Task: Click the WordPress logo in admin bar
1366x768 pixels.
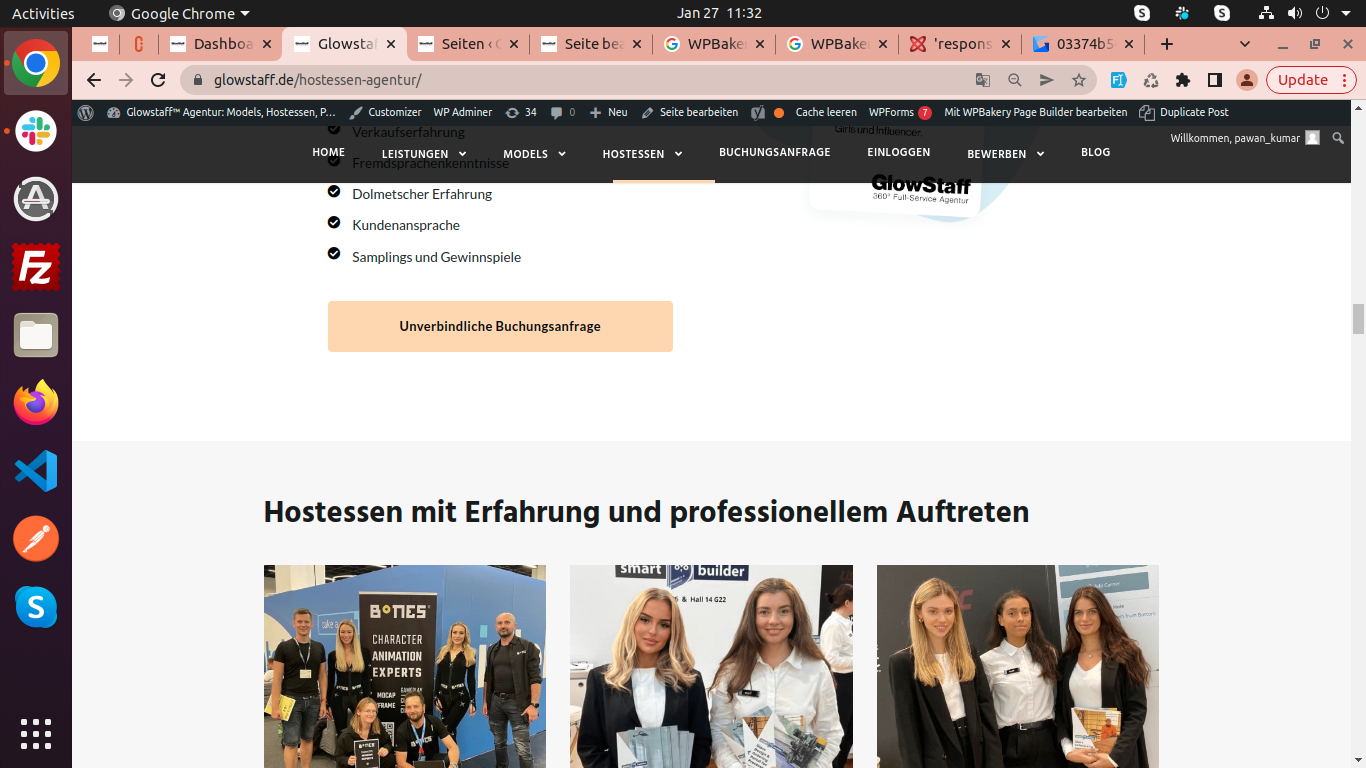Action: (86, 113)
